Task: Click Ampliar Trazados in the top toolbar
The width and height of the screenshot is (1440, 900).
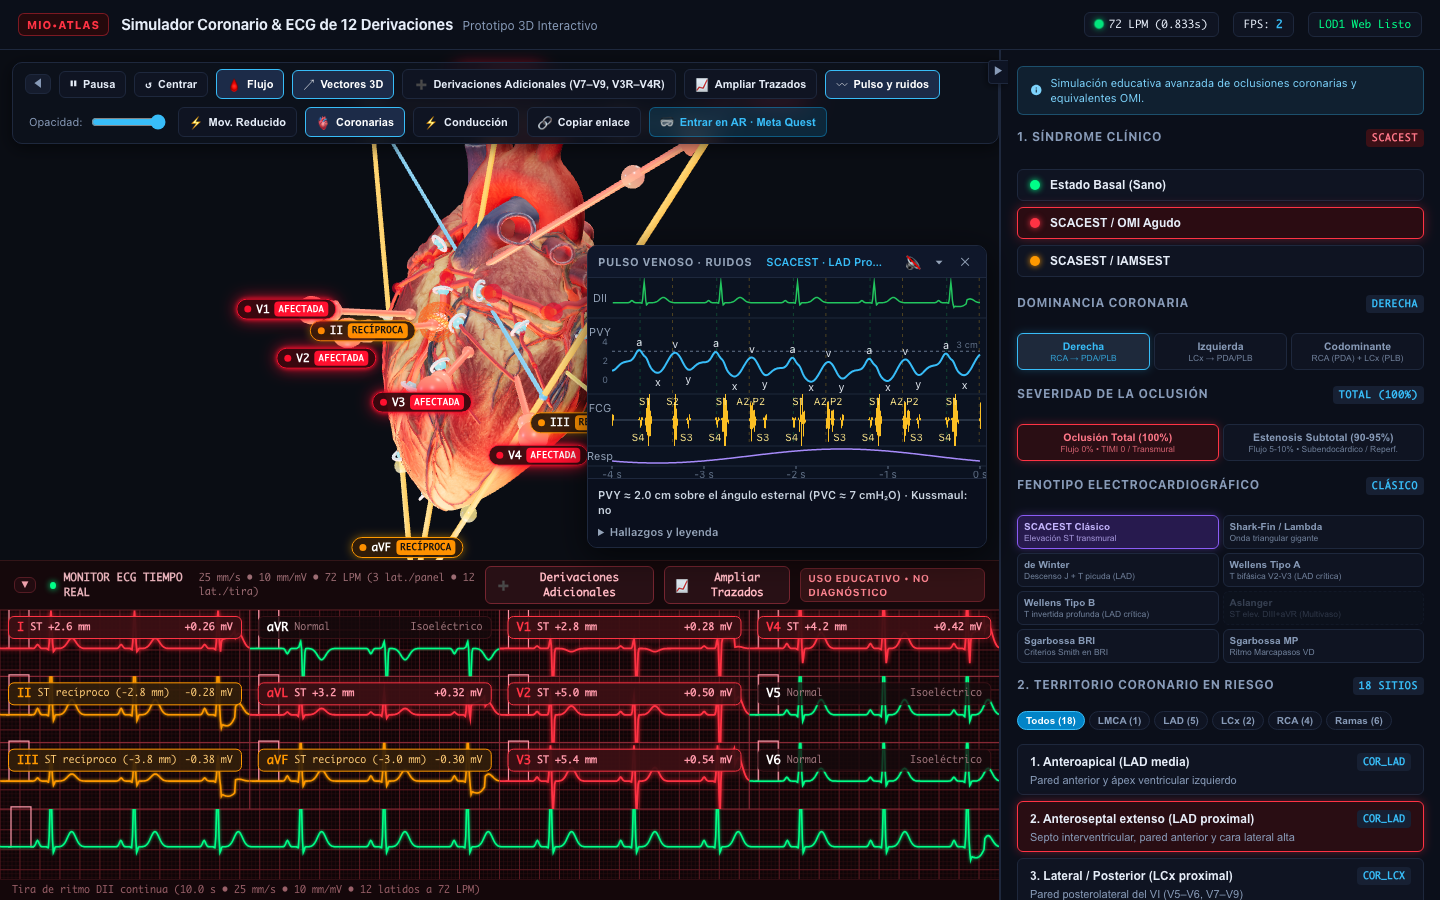Action: pos(750,84)
